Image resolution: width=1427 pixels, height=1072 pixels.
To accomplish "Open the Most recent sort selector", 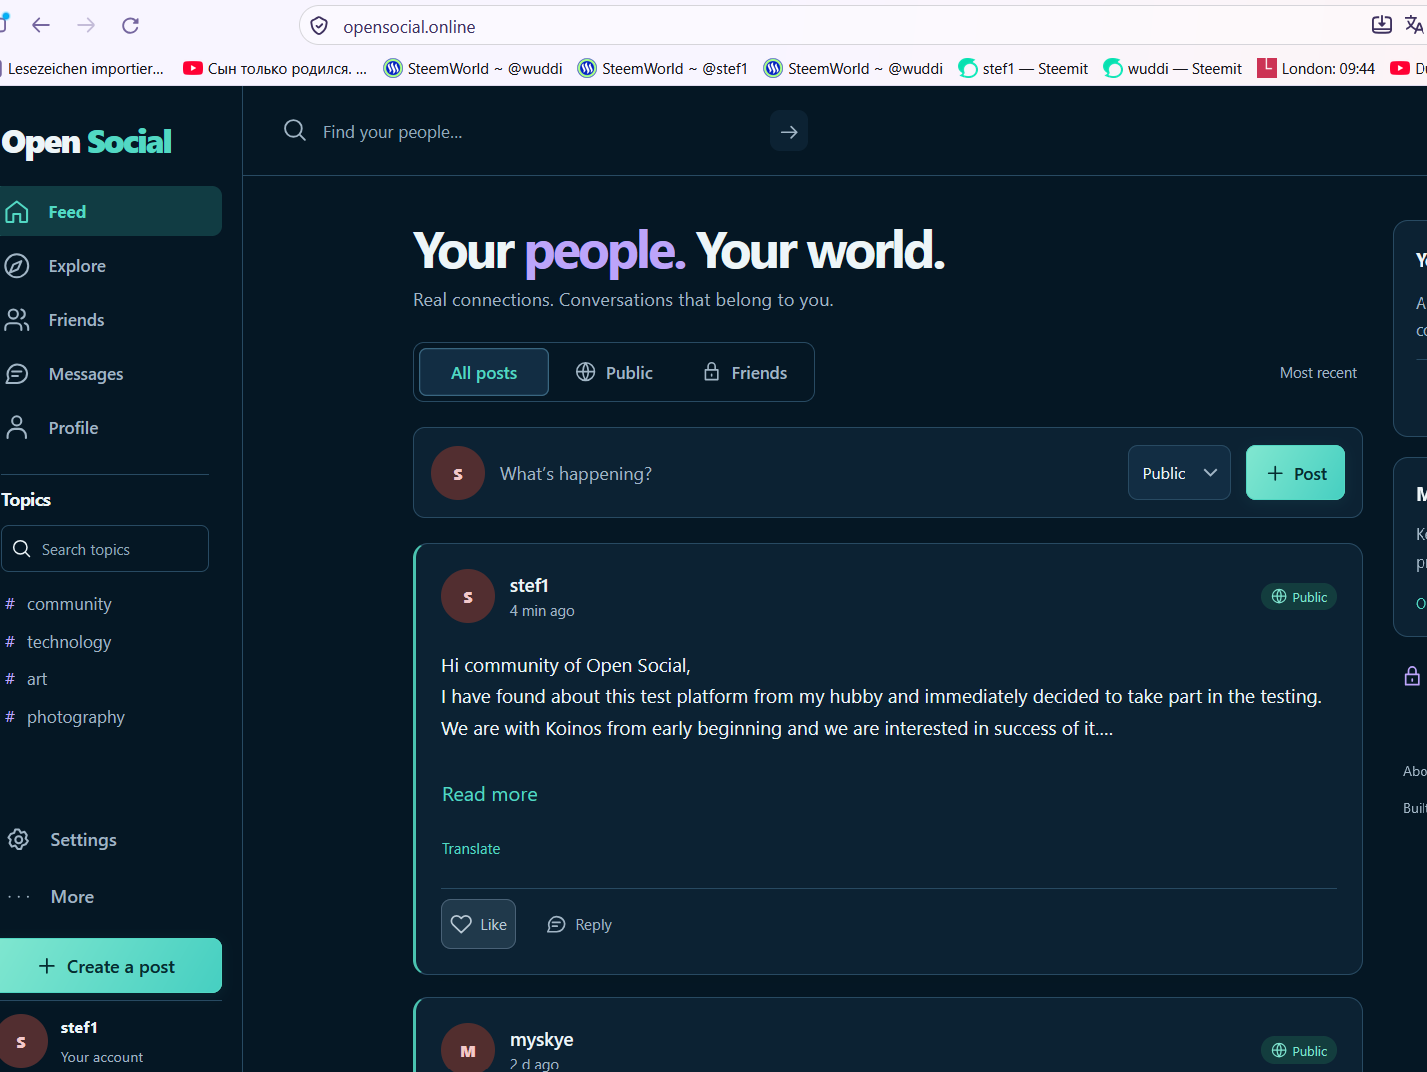I will click(1318, 373).
